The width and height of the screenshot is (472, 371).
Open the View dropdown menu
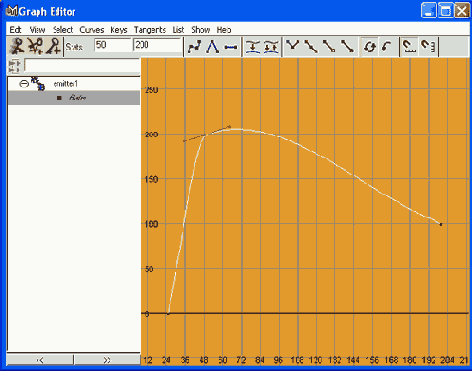coord(37,30)
